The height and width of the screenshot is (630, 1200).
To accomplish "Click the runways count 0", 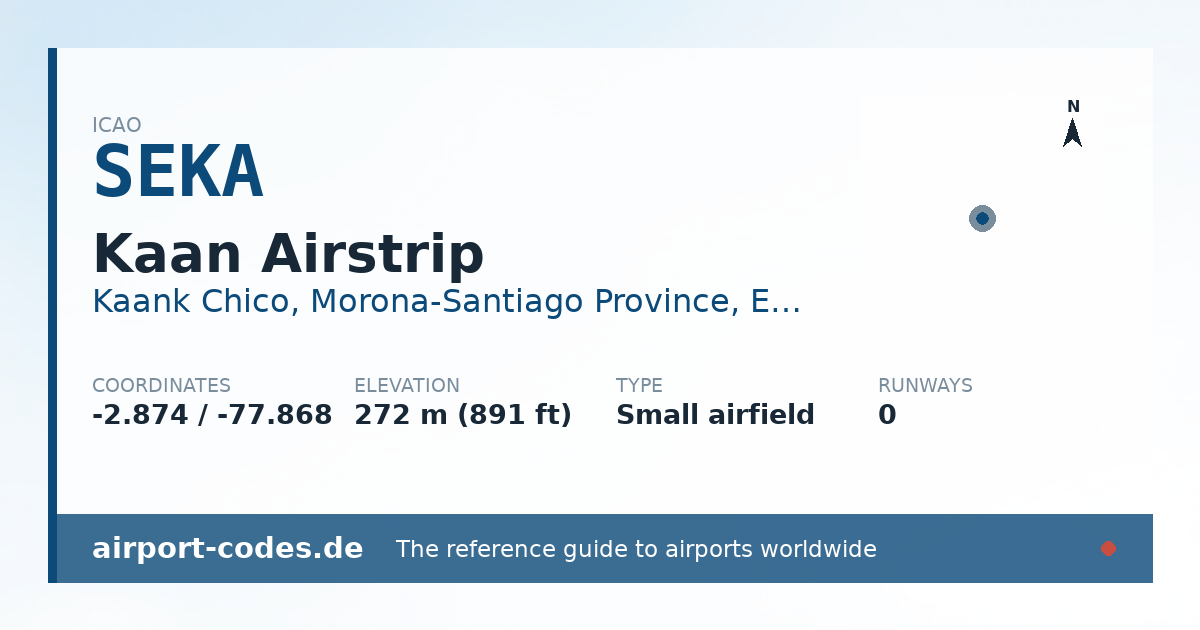I will [887, 415].
